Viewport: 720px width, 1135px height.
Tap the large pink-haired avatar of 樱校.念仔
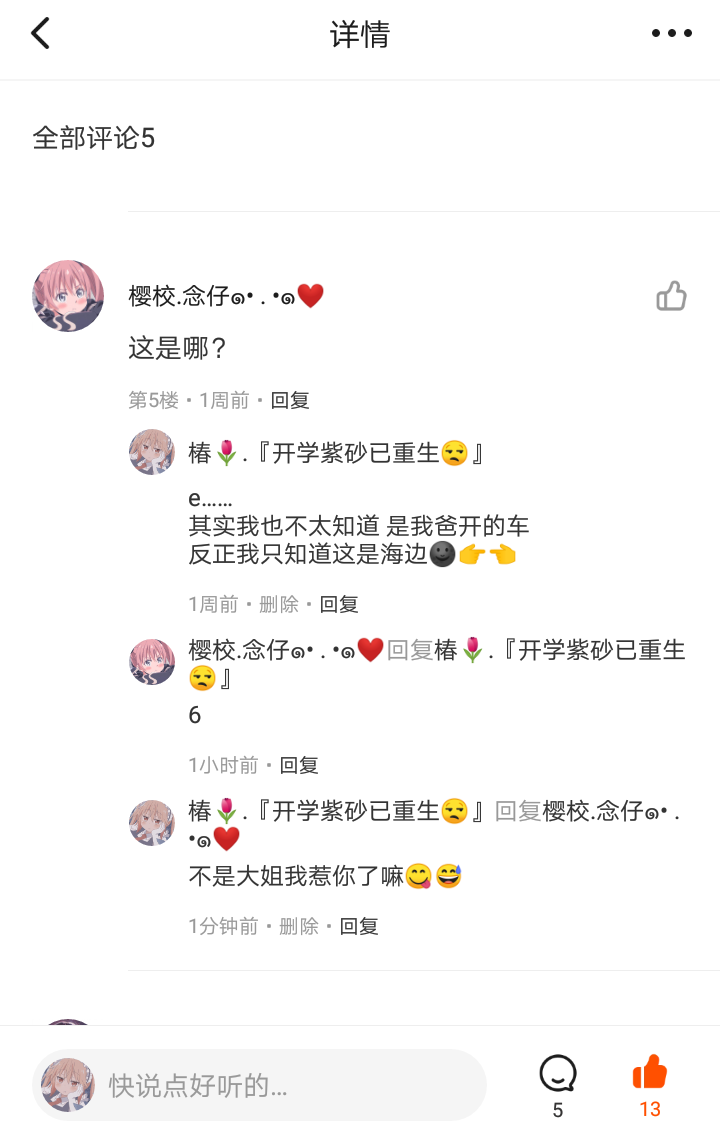coord(68,296)
